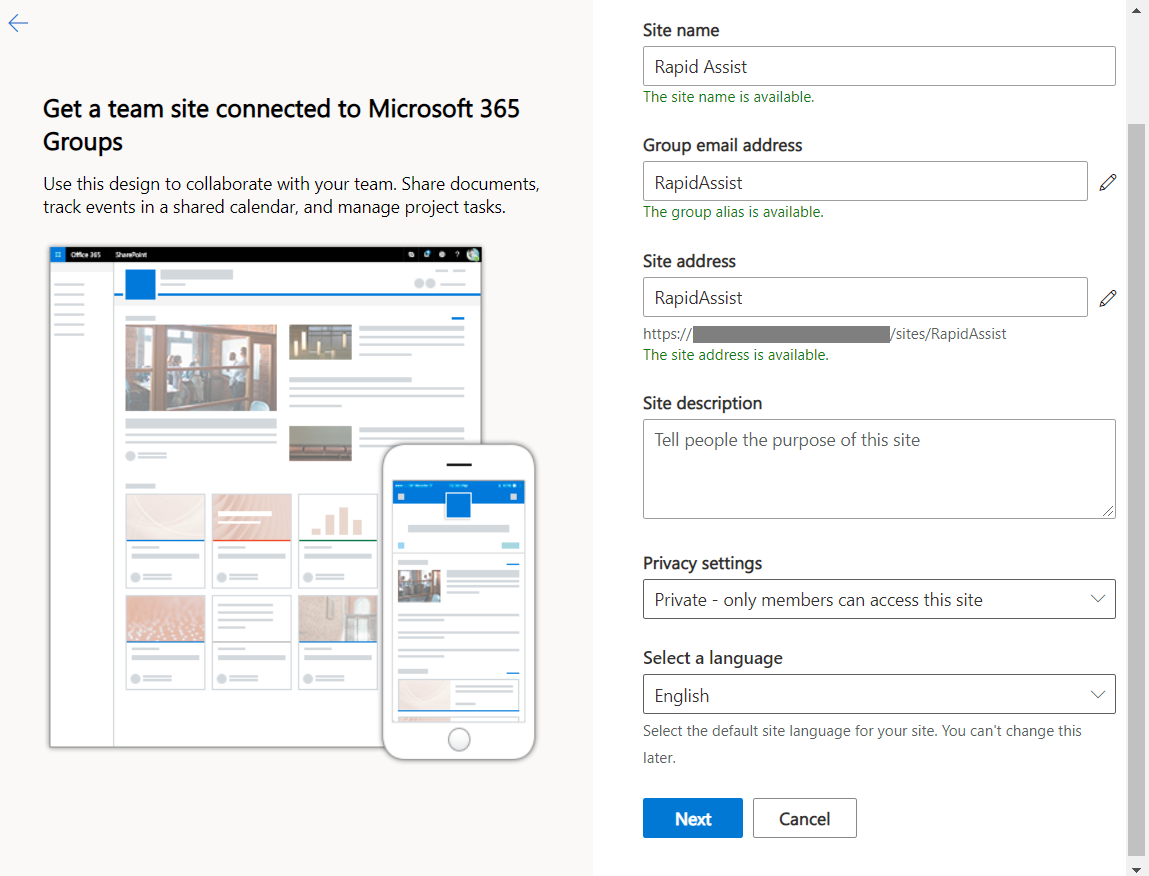1149x876 pixels.
Task: Edit site address with pencil icon
Action: 1107,298
